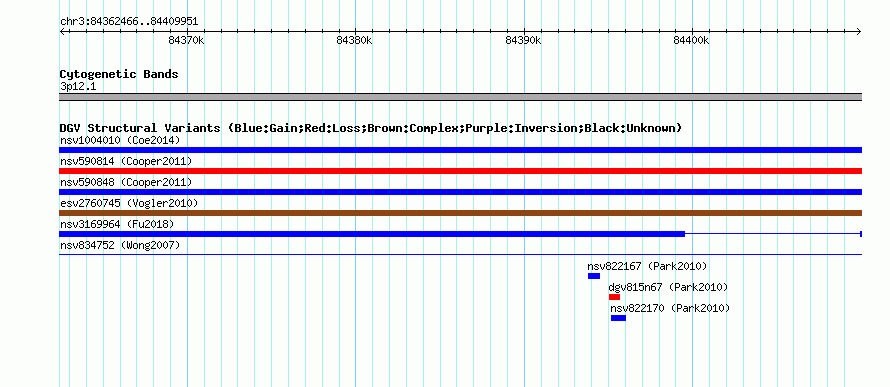The image size is (890, 387).
Task: Click the blue nsv590848 variant bar
Action: click(460, 192)
